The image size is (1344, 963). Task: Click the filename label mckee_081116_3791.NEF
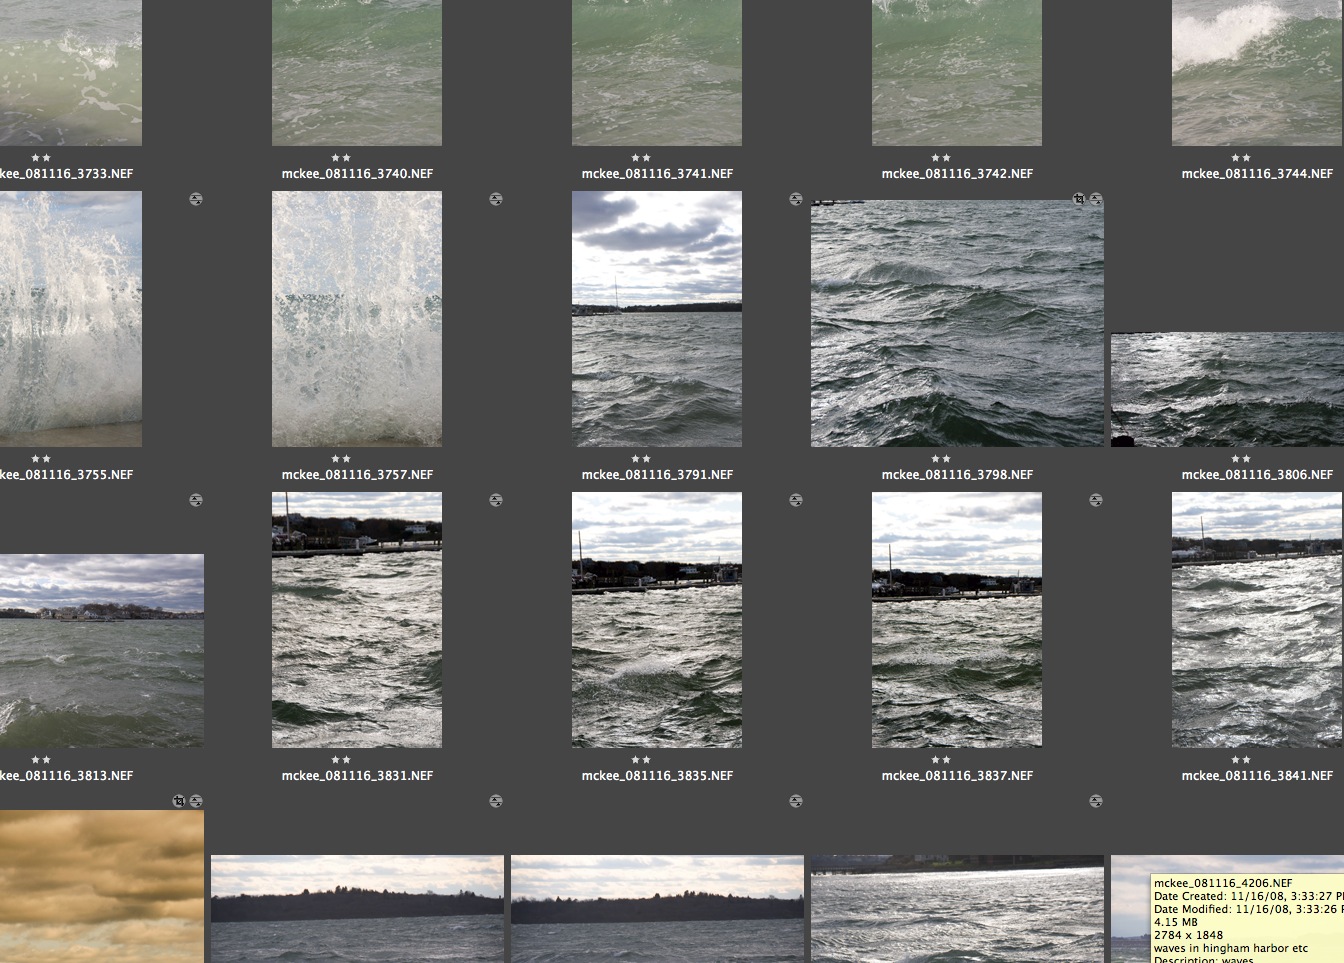pos(657,475)
